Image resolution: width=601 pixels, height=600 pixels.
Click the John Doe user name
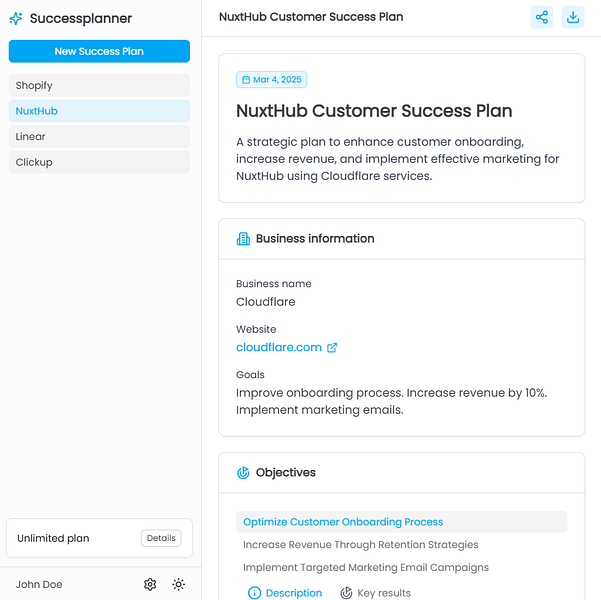[x=39, y=584]
